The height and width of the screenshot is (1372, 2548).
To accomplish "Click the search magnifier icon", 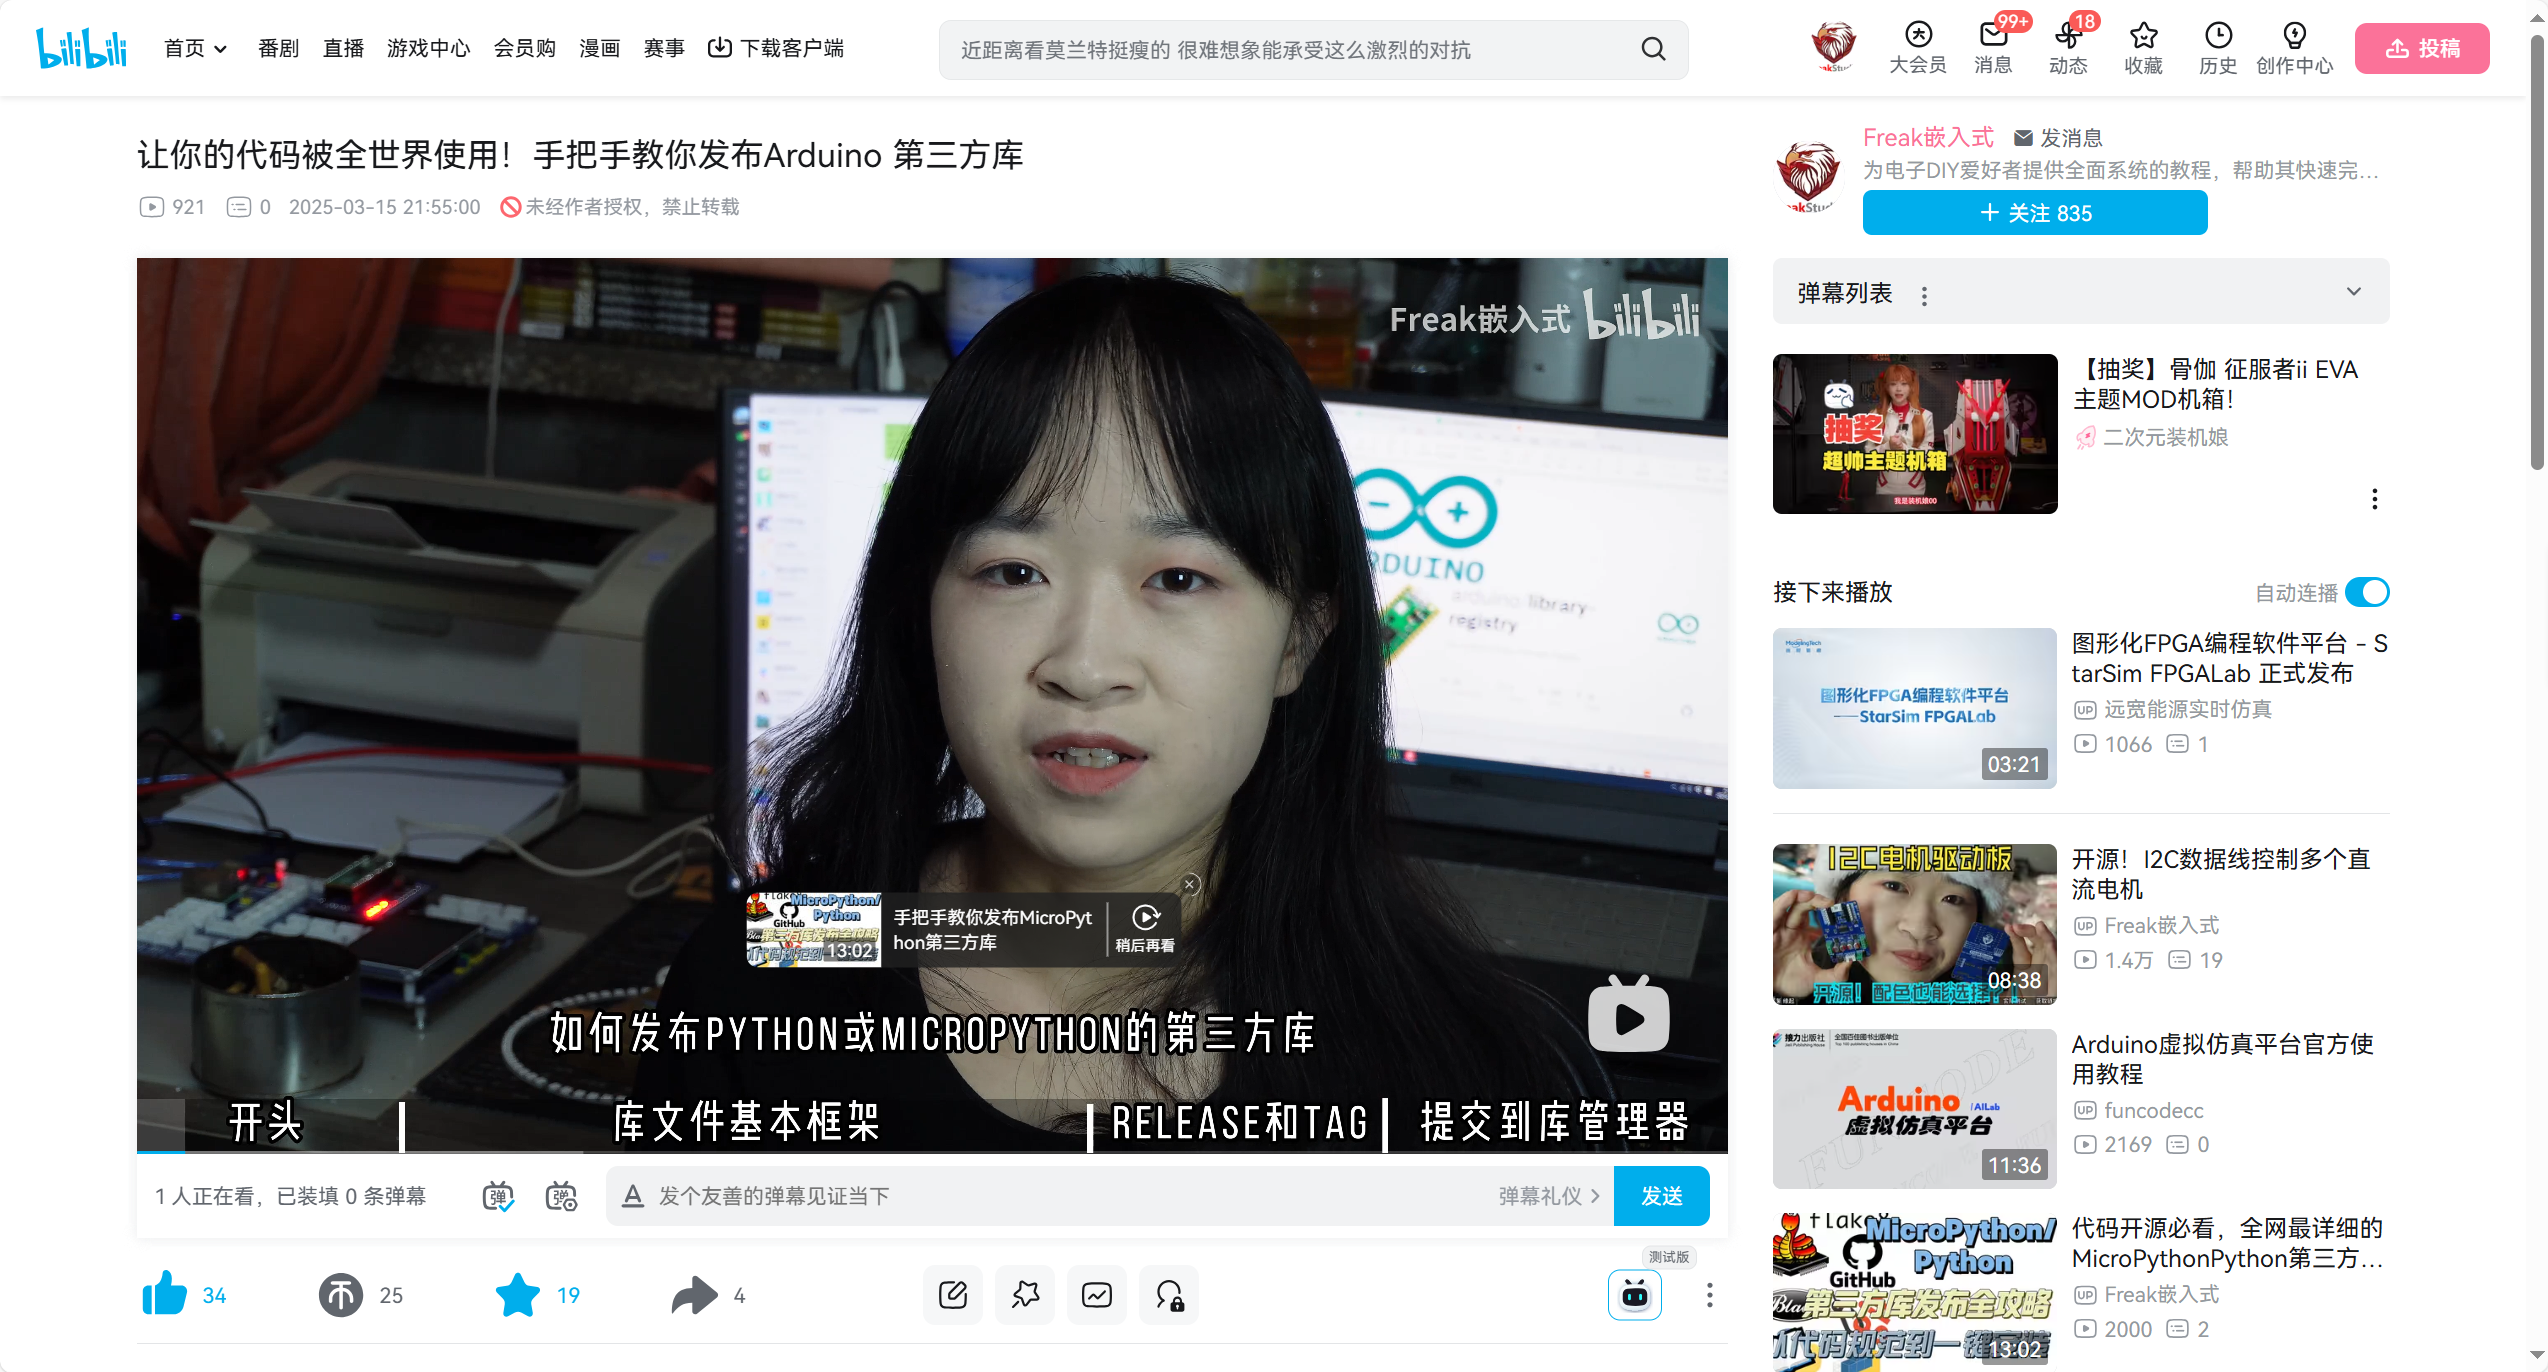I will click(x=1653, y=49).
